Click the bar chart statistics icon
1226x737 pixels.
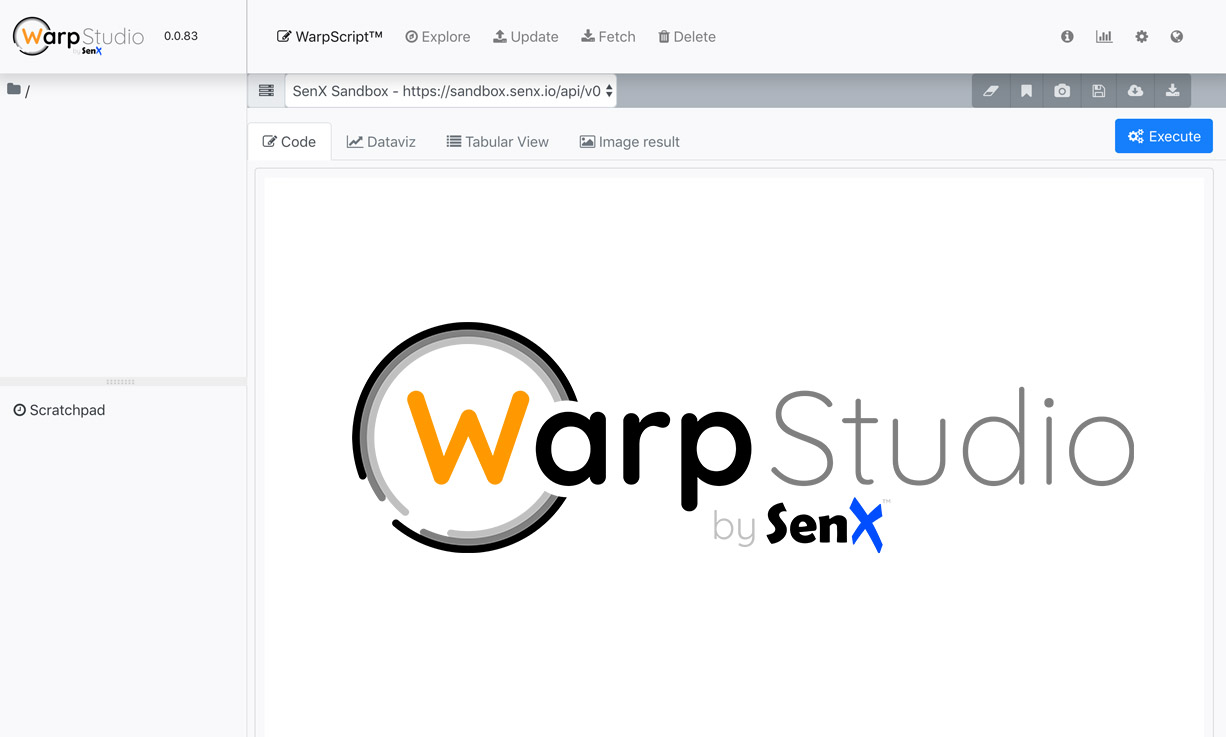point(1104,37)
